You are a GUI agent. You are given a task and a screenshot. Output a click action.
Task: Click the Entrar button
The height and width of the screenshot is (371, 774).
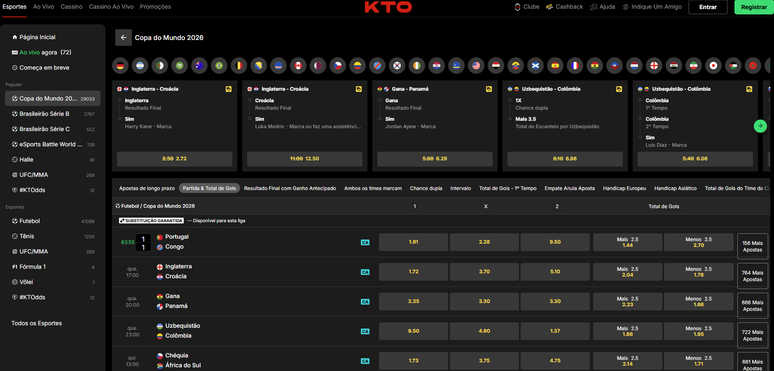click(x=708, y=7)
